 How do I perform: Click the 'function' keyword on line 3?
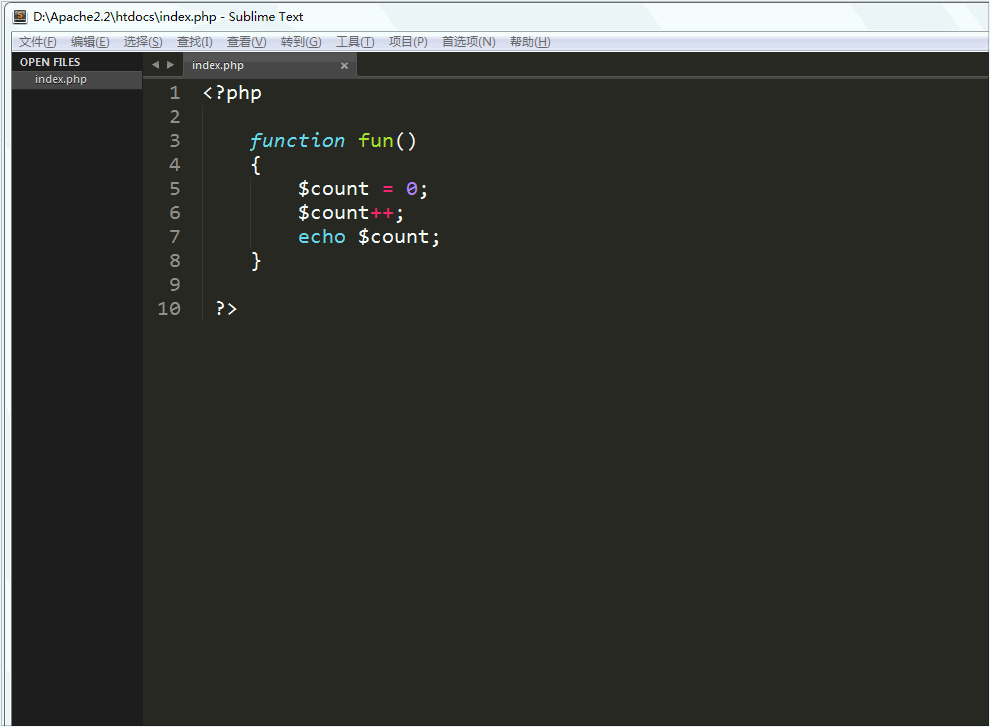(297, 140)
